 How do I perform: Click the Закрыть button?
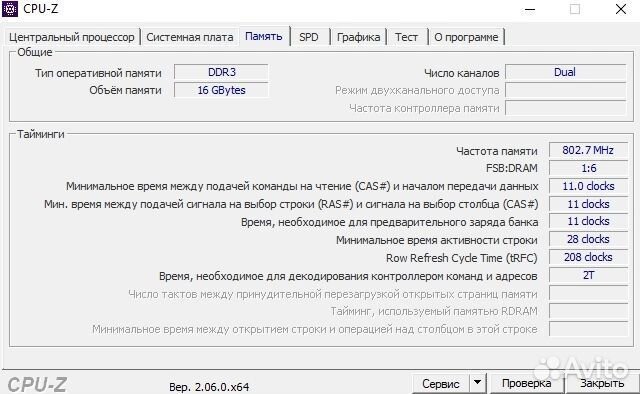pos(602,384)
